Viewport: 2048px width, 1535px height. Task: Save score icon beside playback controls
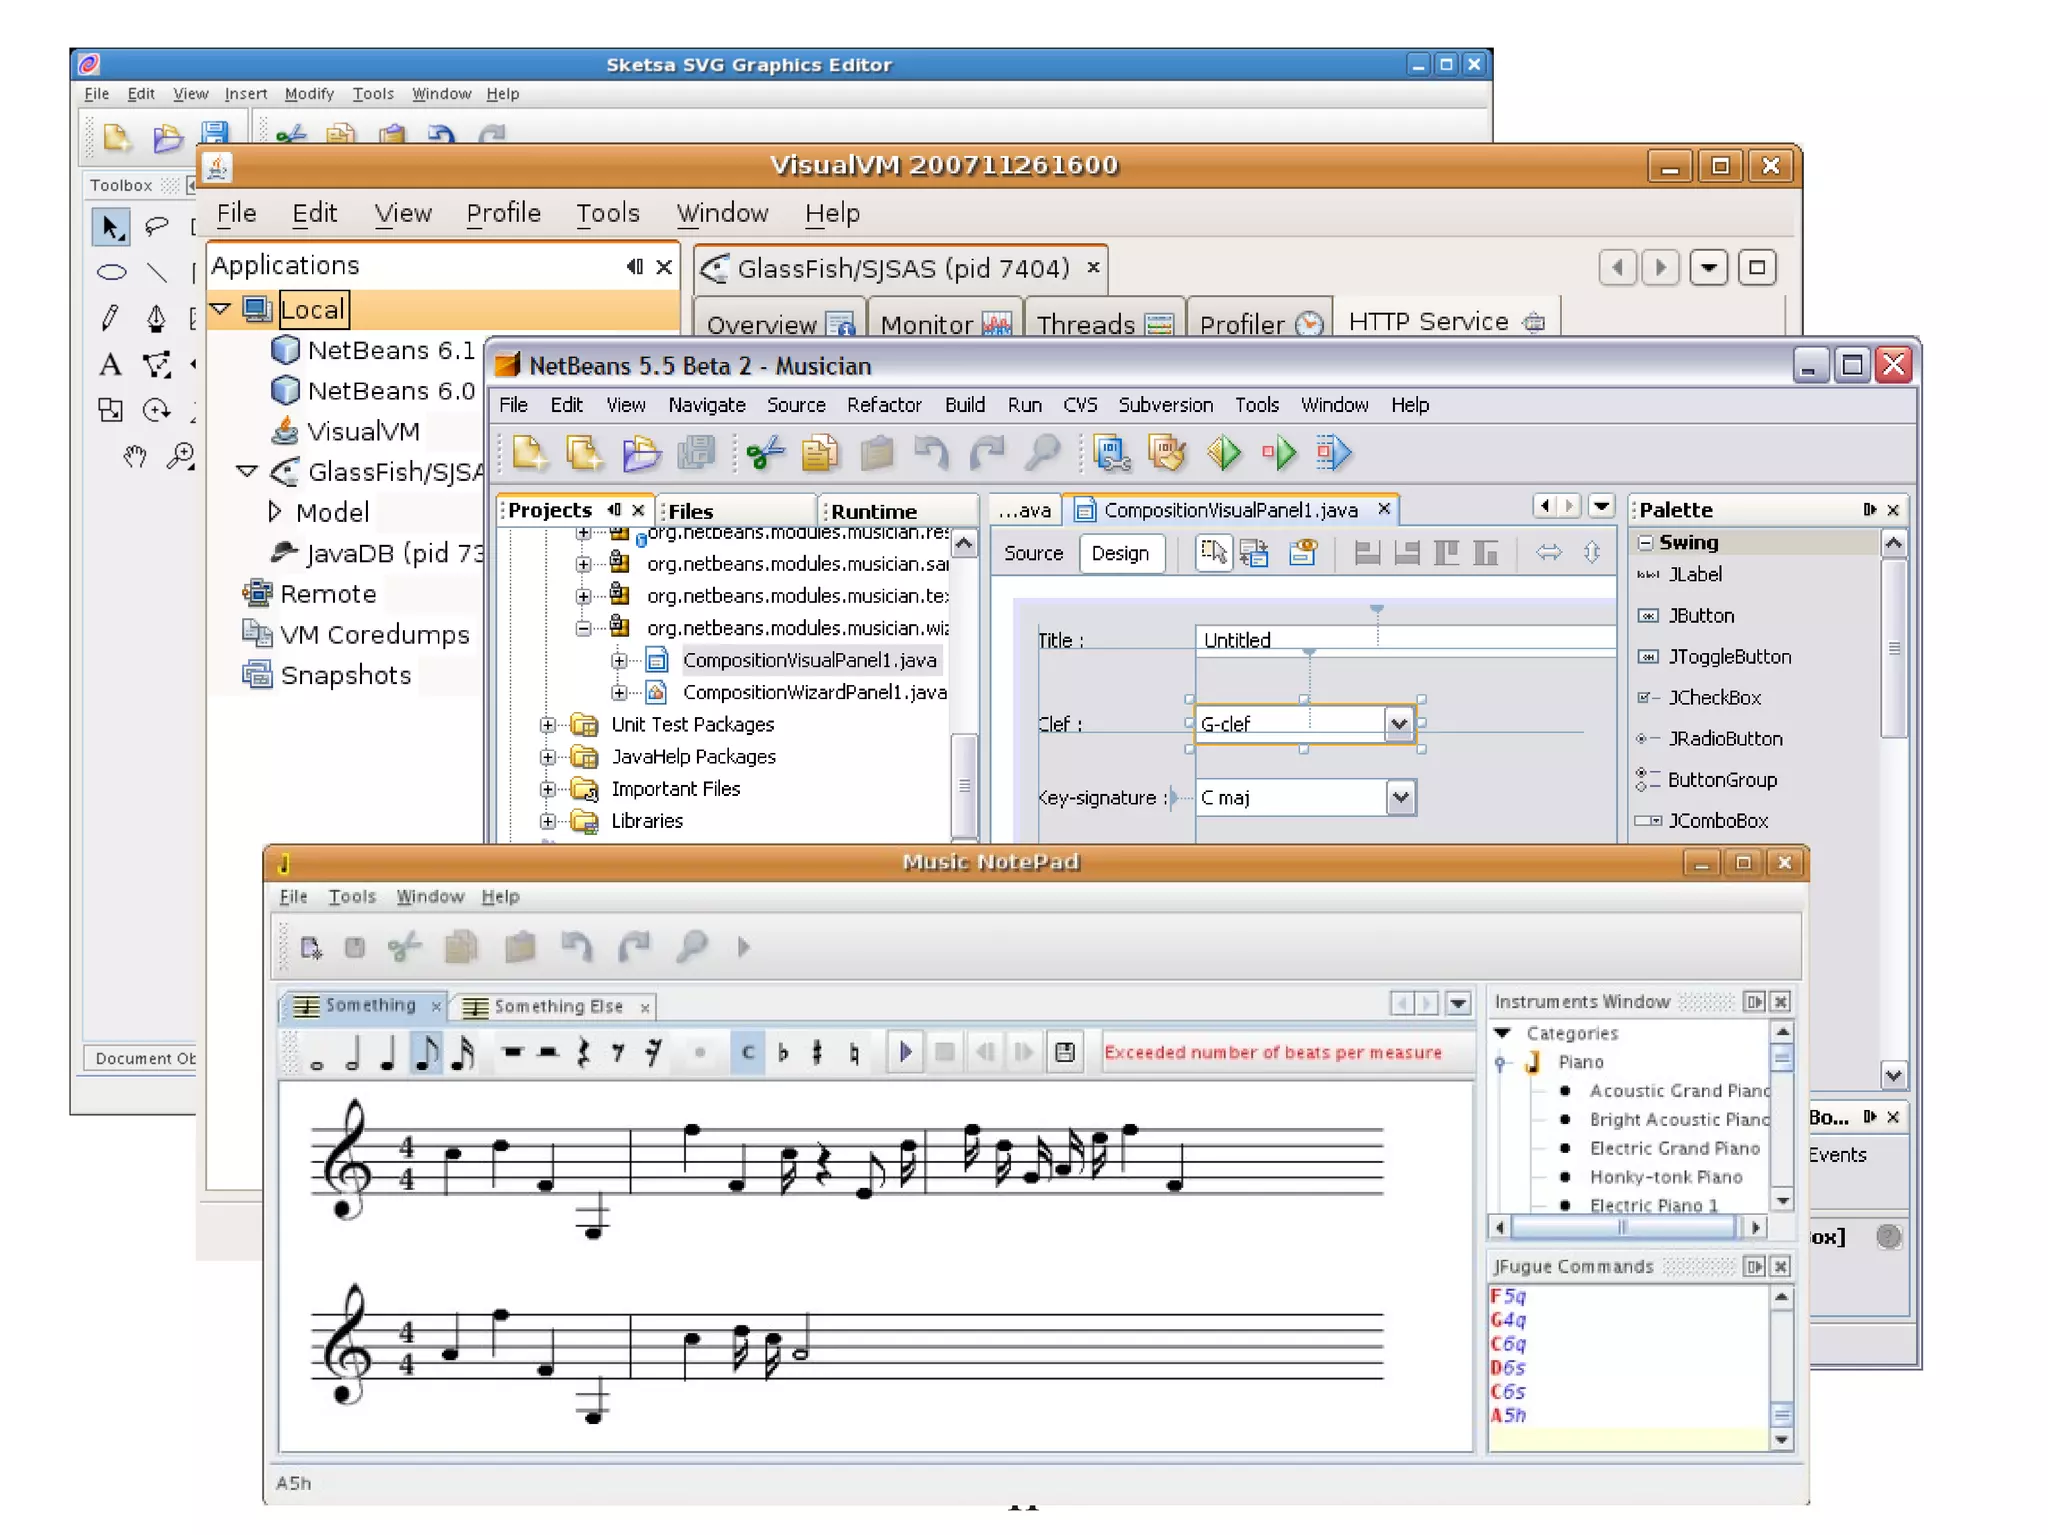tap(1065, 1052)
